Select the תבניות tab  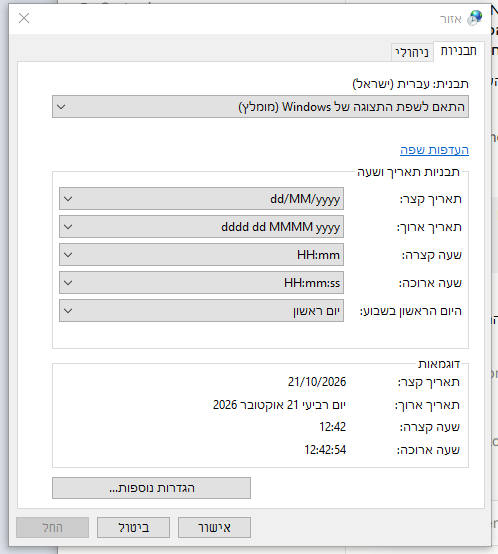[x=458, y=51]
